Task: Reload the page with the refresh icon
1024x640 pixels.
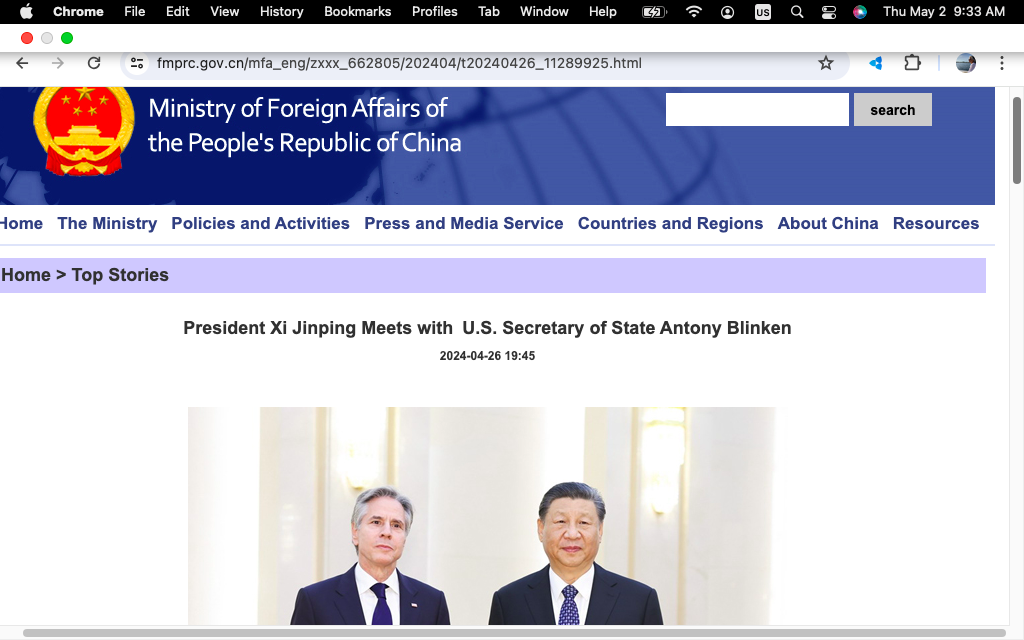Action: pyautogui.click(x=94, y=63)
